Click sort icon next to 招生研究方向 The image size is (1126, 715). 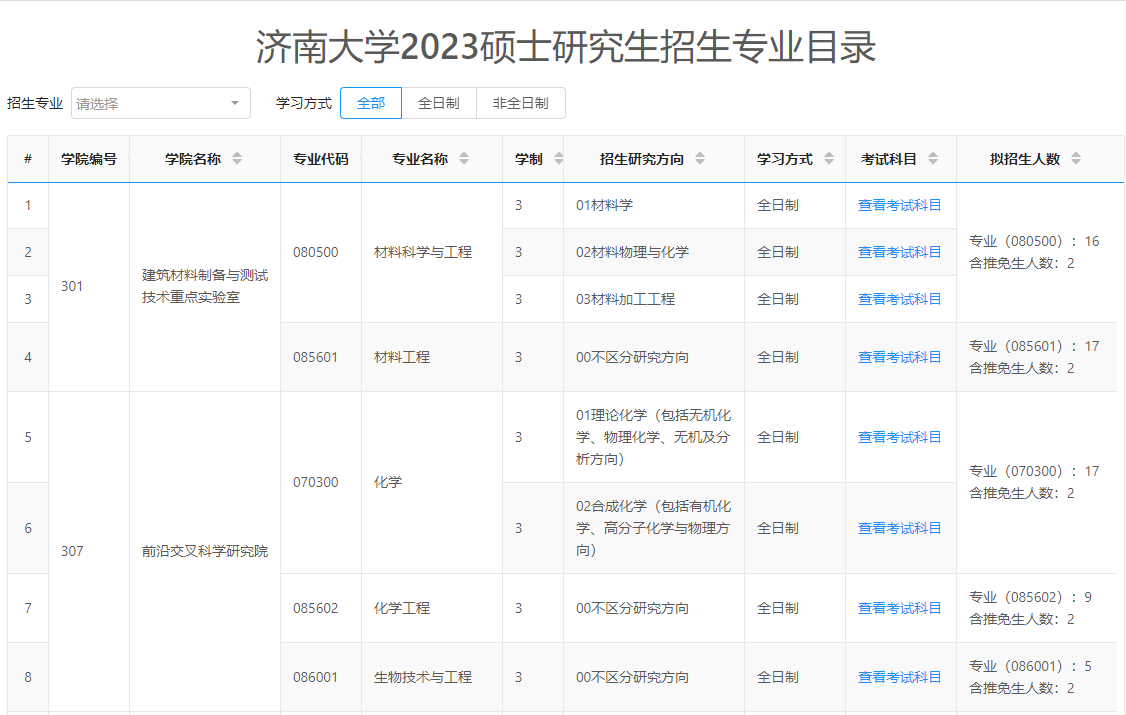click(x=700, y=159)
